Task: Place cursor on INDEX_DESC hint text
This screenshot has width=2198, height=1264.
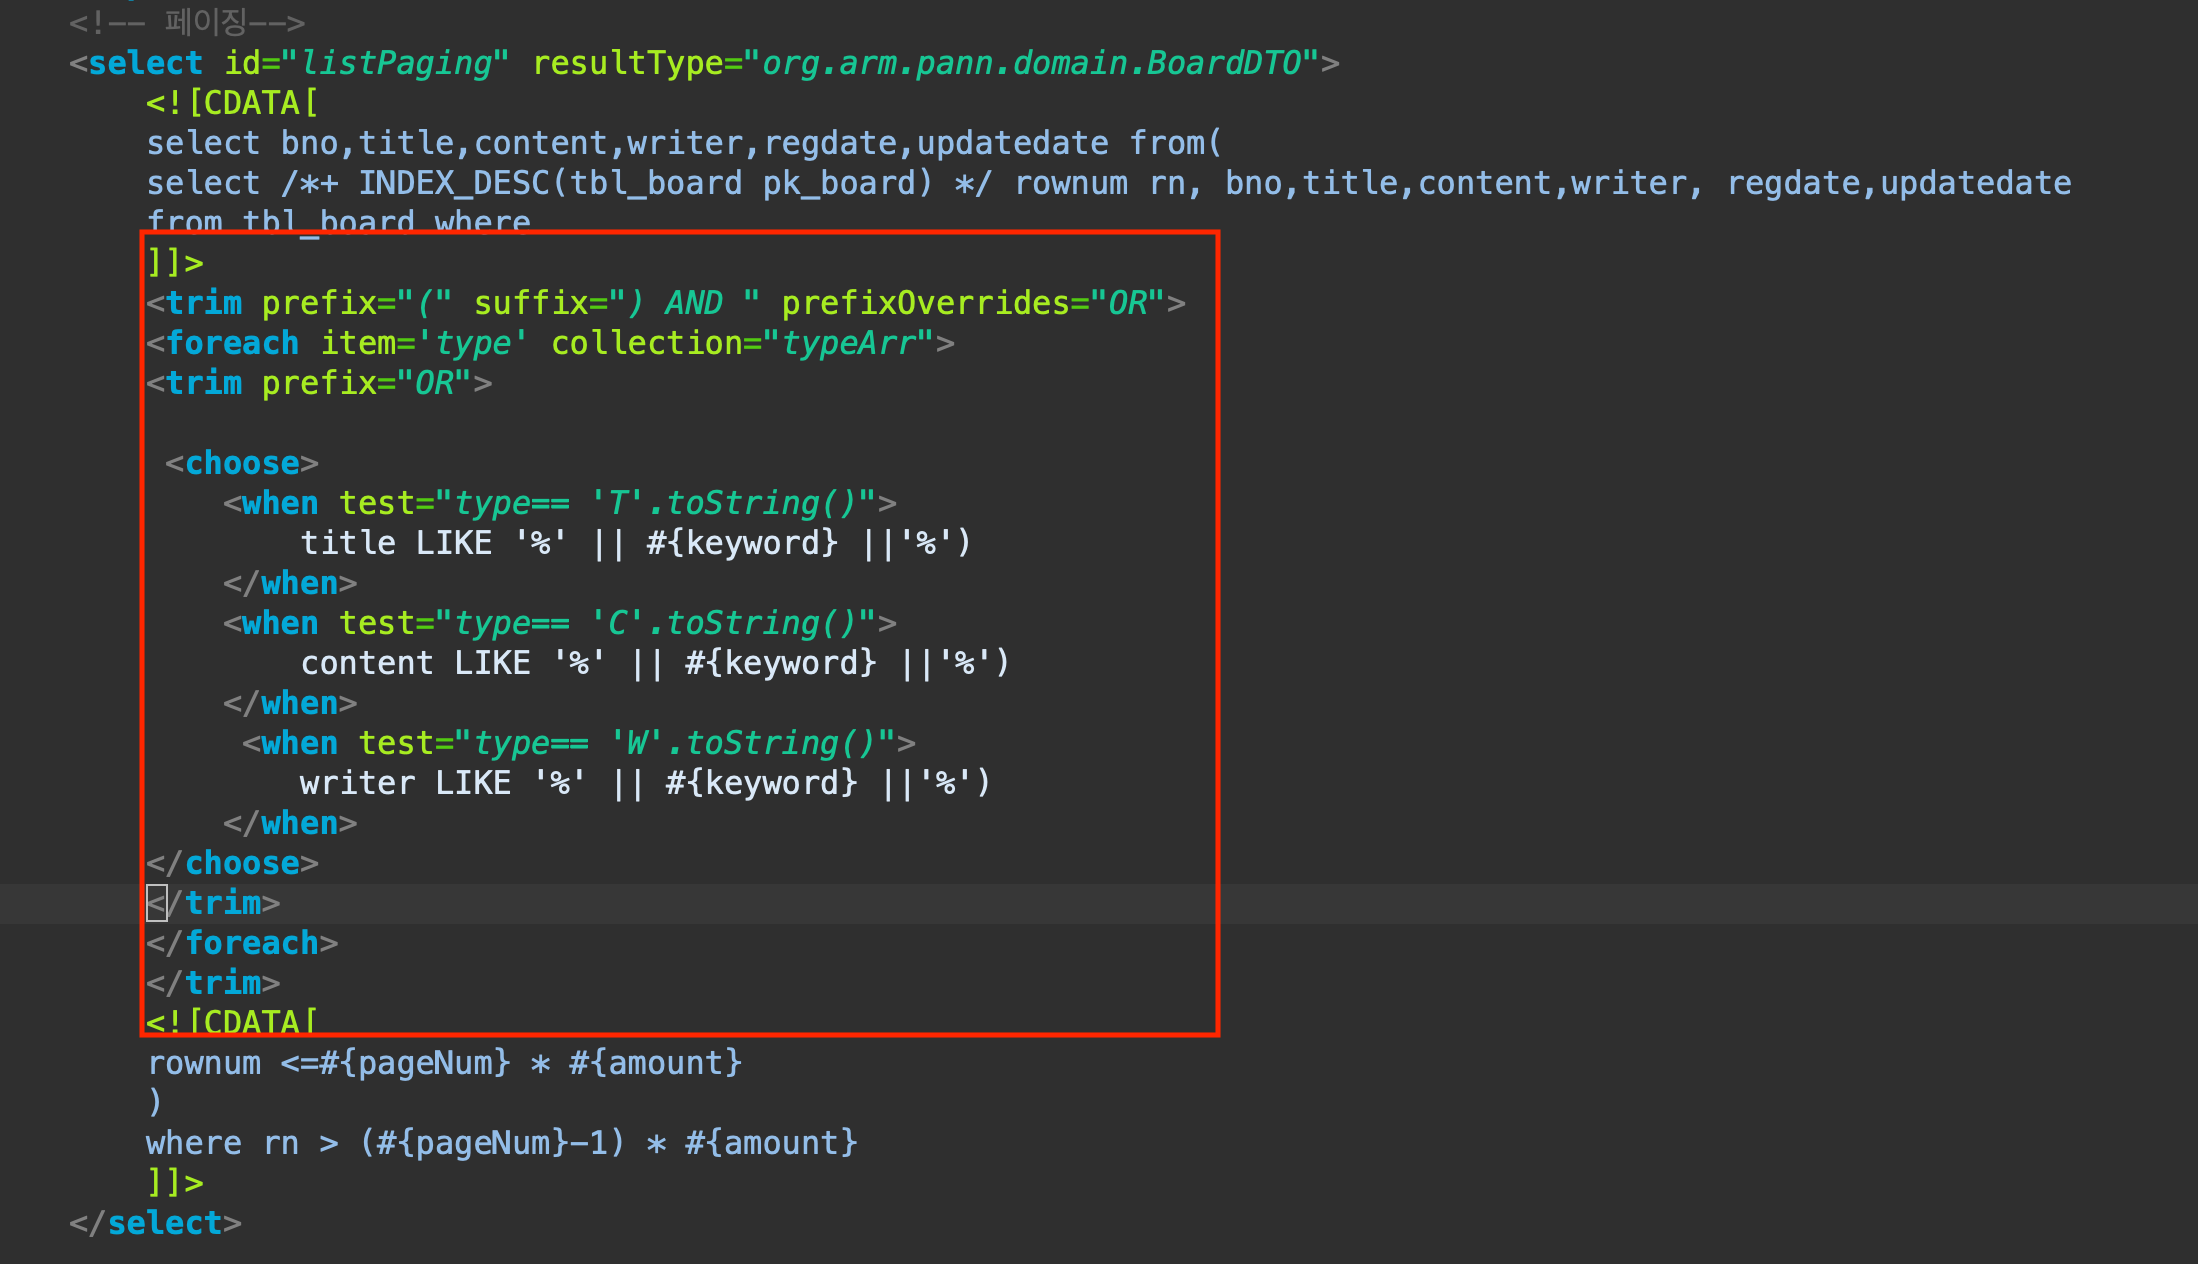Action: pos(453,183)
